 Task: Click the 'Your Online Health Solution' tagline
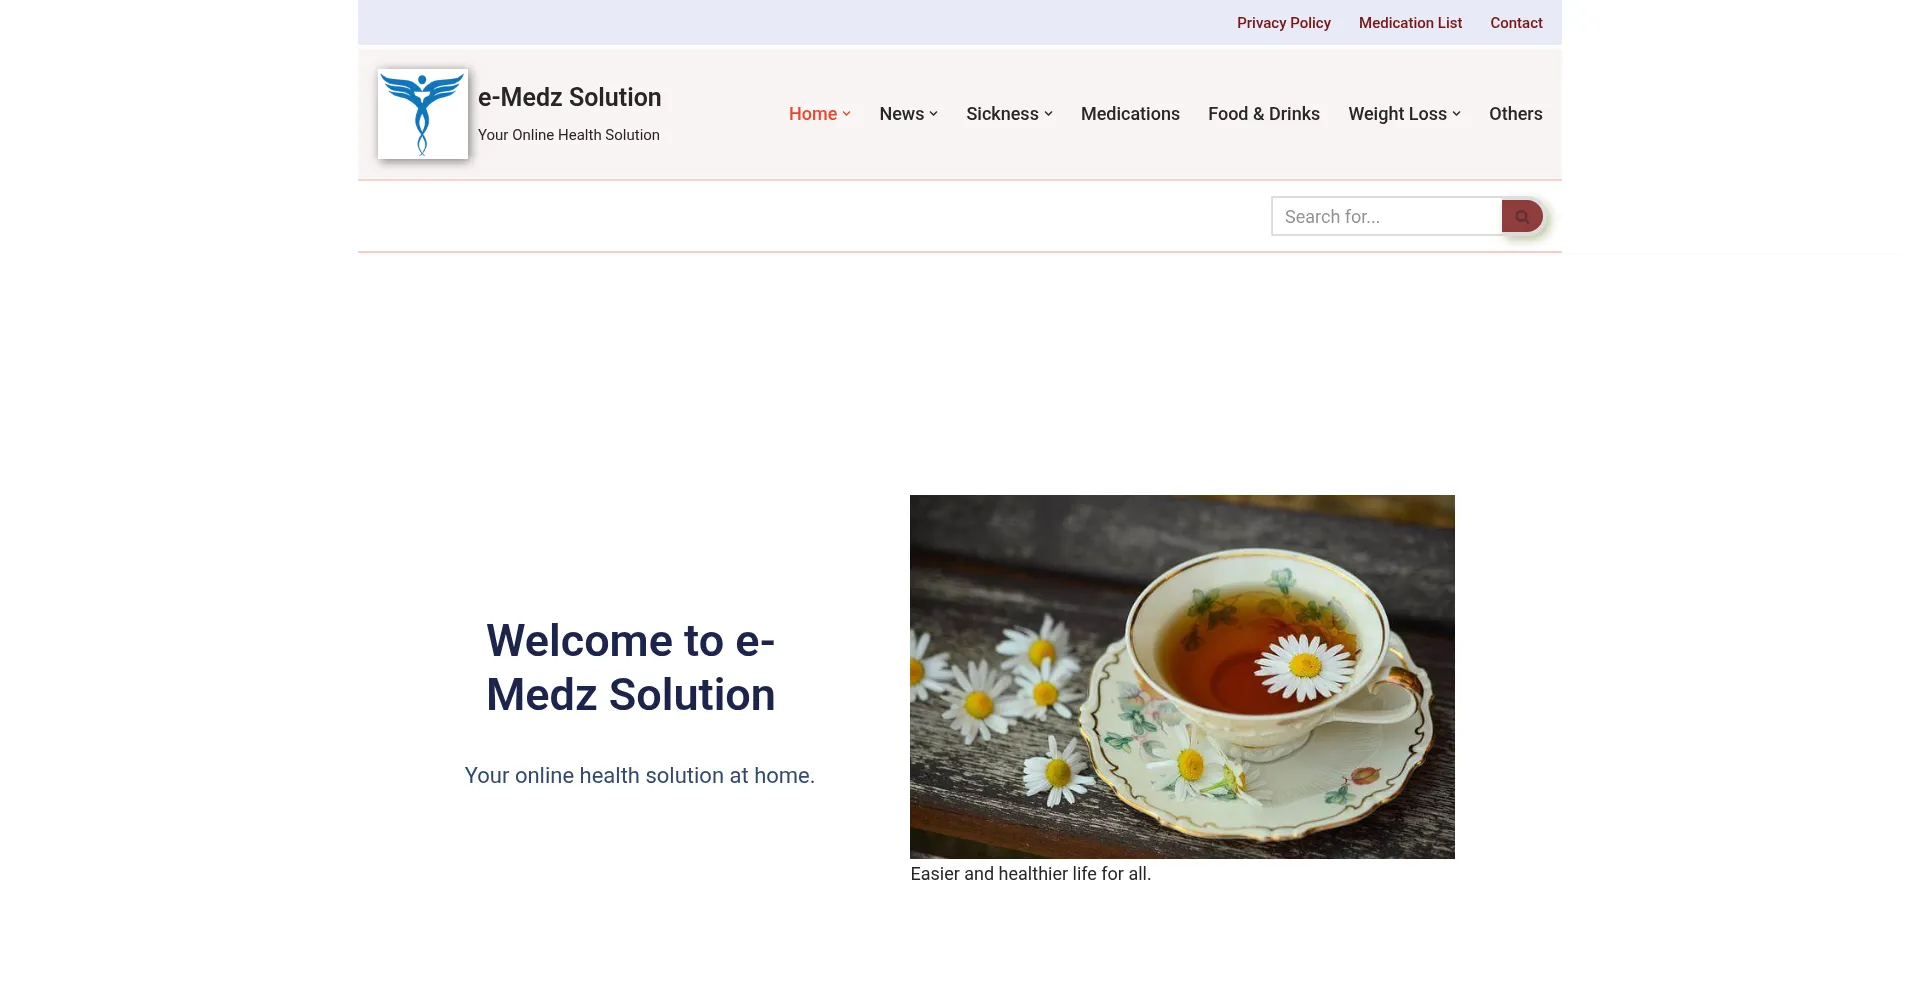568,135
